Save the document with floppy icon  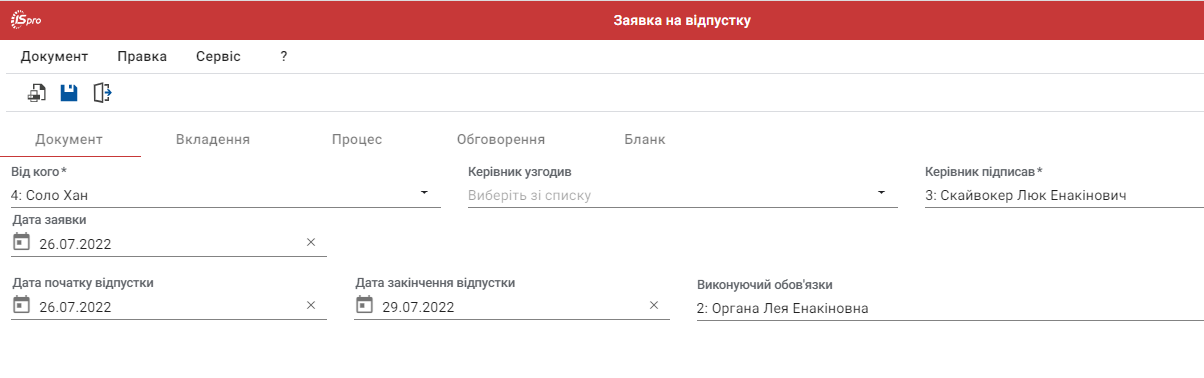(x=69, y=93)
